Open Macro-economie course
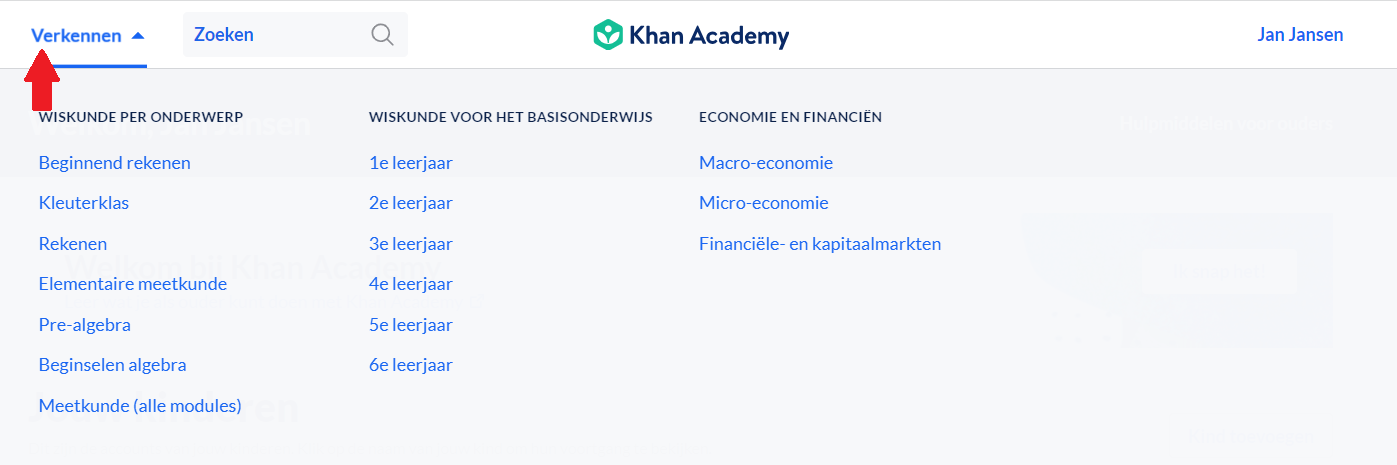Image resolution: width=1397 pixels, height=465 pixels. (766, 163)
